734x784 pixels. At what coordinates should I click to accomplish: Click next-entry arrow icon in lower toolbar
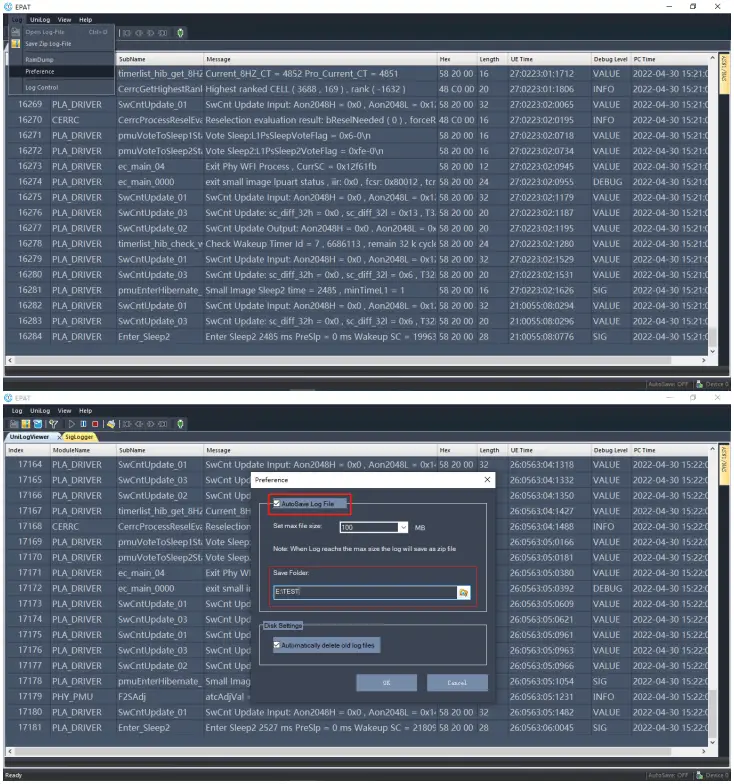click(x=150, y=424)
